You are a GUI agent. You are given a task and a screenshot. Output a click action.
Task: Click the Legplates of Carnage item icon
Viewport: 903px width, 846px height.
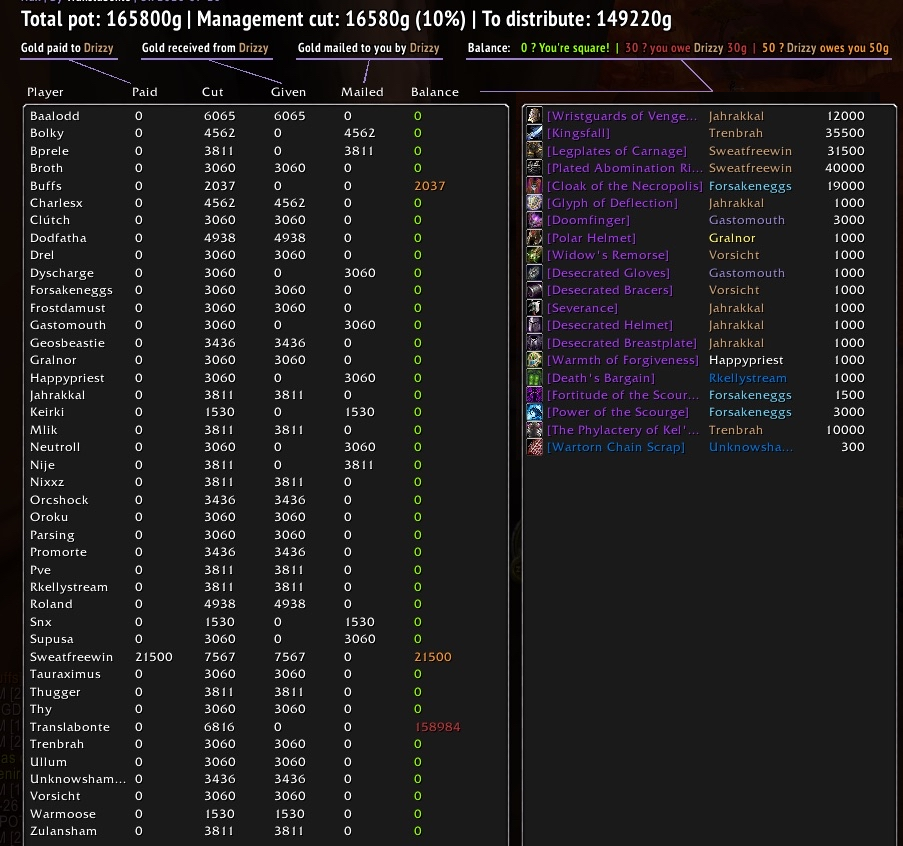pos(534,151)
